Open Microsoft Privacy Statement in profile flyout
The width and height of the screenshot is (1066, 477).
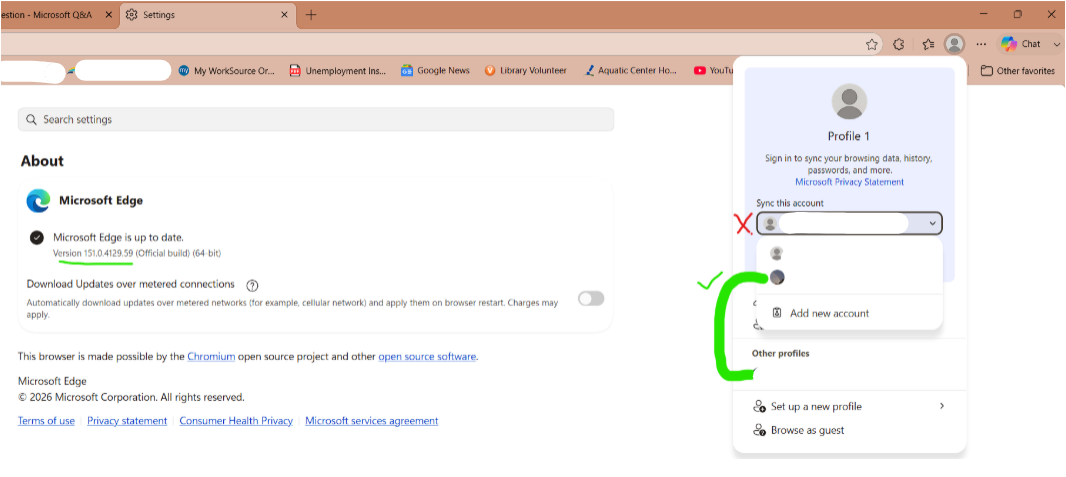(x=849, y=182)
